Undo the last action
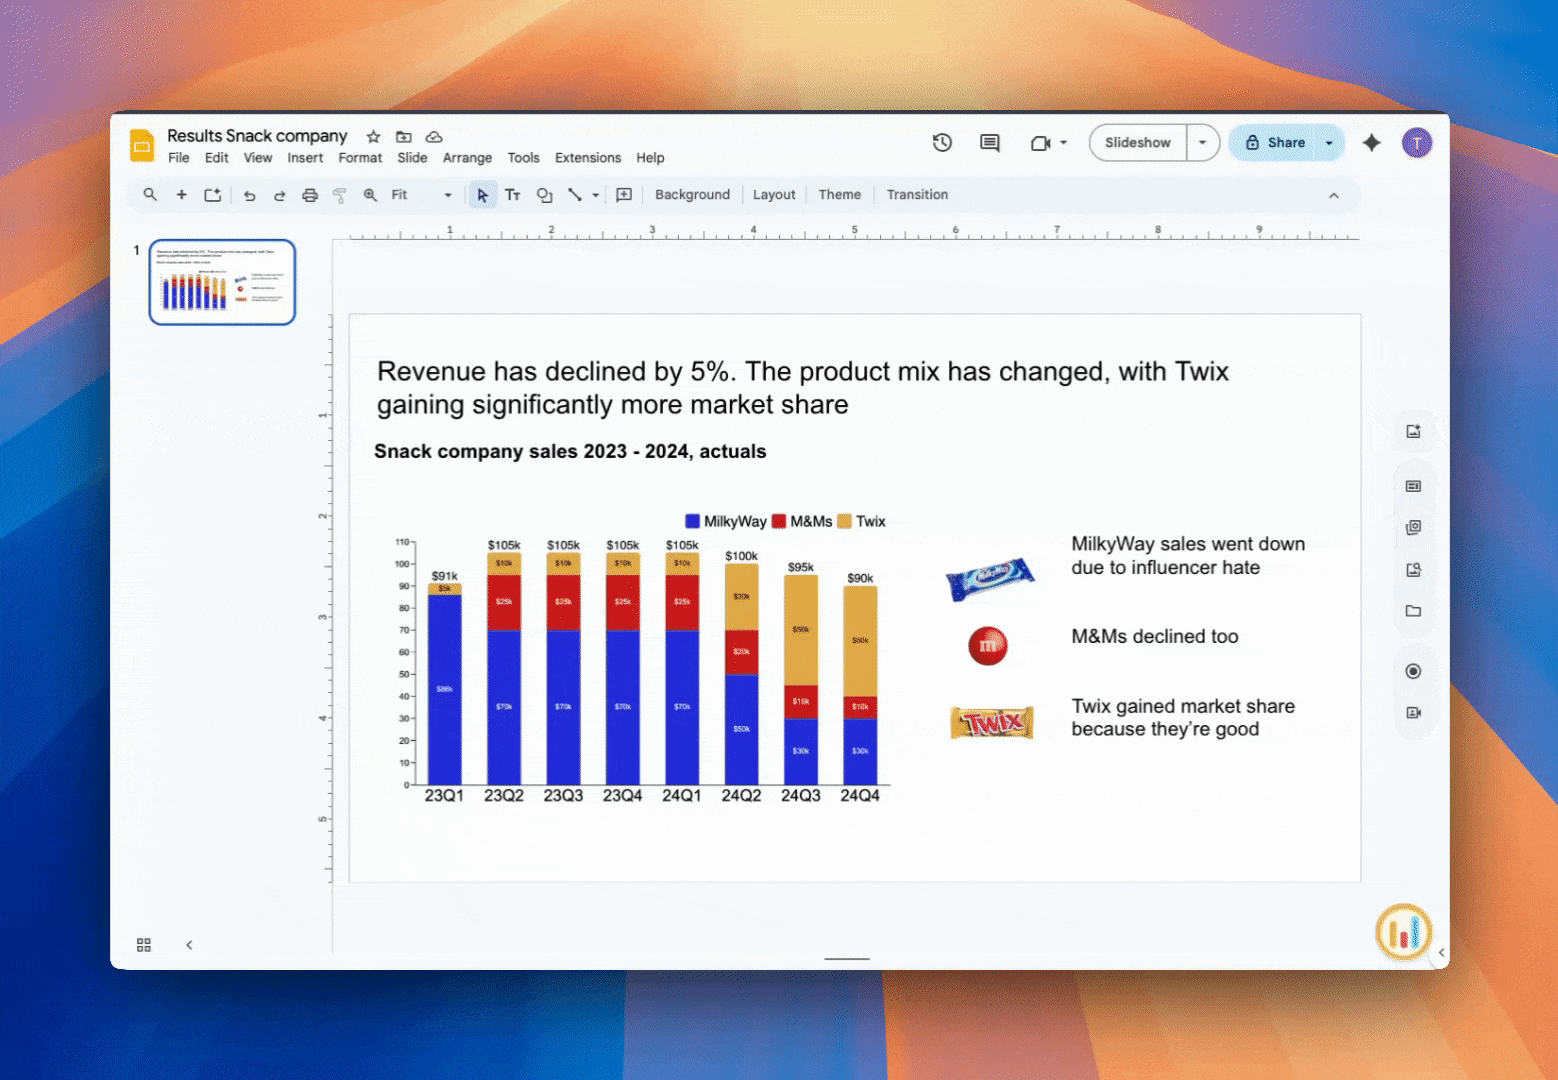The image size is (1558, 1080). point(250,195)
